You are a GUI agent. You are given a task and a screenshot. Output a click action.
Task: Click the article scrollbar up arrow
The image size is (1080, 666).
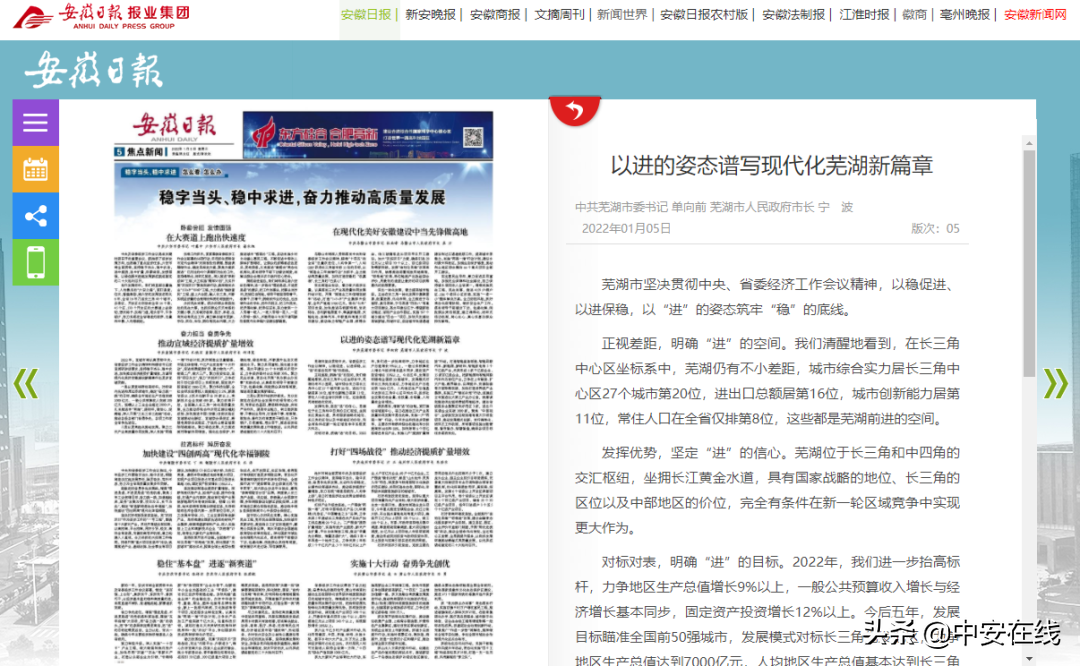pos(1029,143)
